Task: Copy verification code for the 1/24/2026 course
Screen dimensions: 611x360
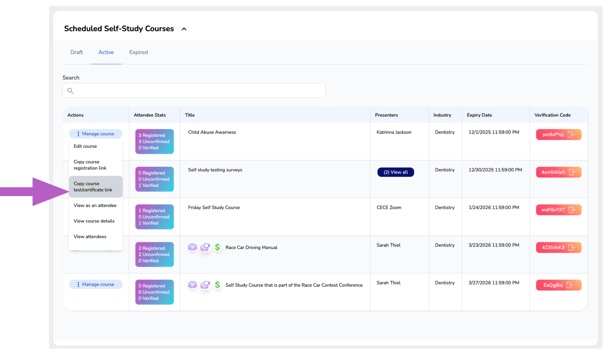Action: click(x=558, y=210)
